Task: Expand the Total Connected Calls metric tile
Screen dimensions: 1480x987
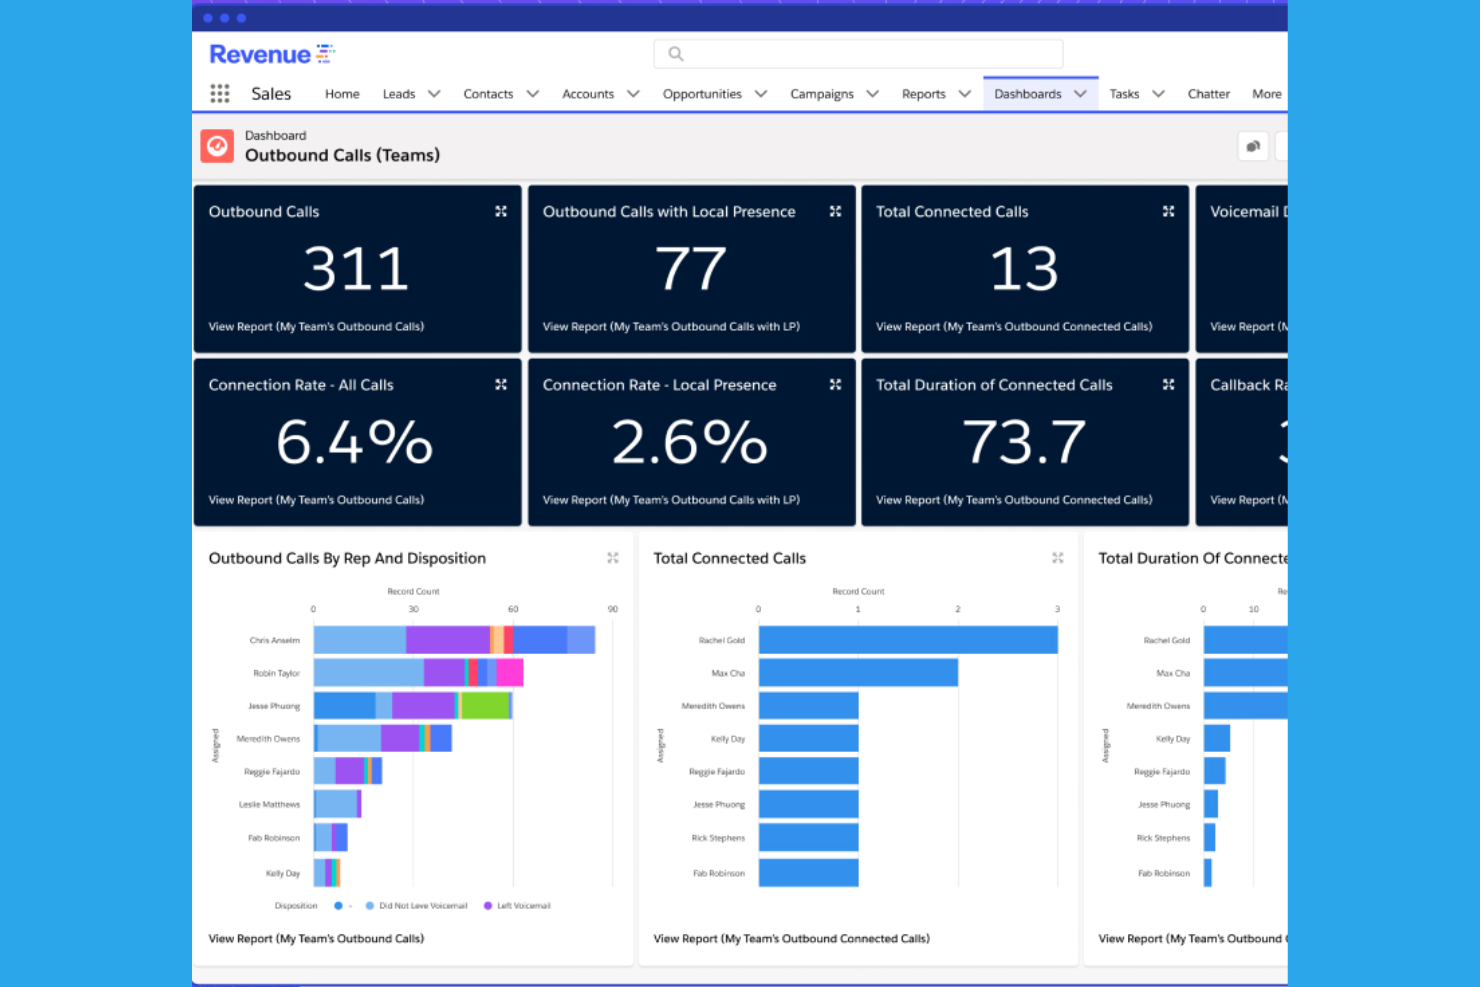Action: [1168, 212]
